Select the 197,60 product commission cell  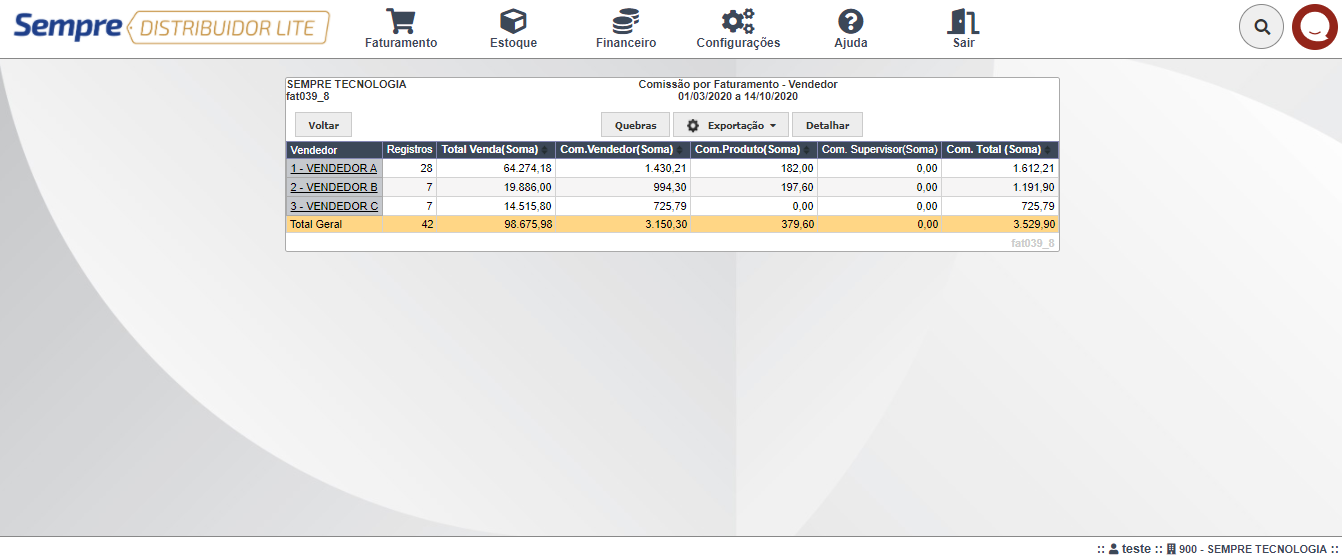[754, 187]
